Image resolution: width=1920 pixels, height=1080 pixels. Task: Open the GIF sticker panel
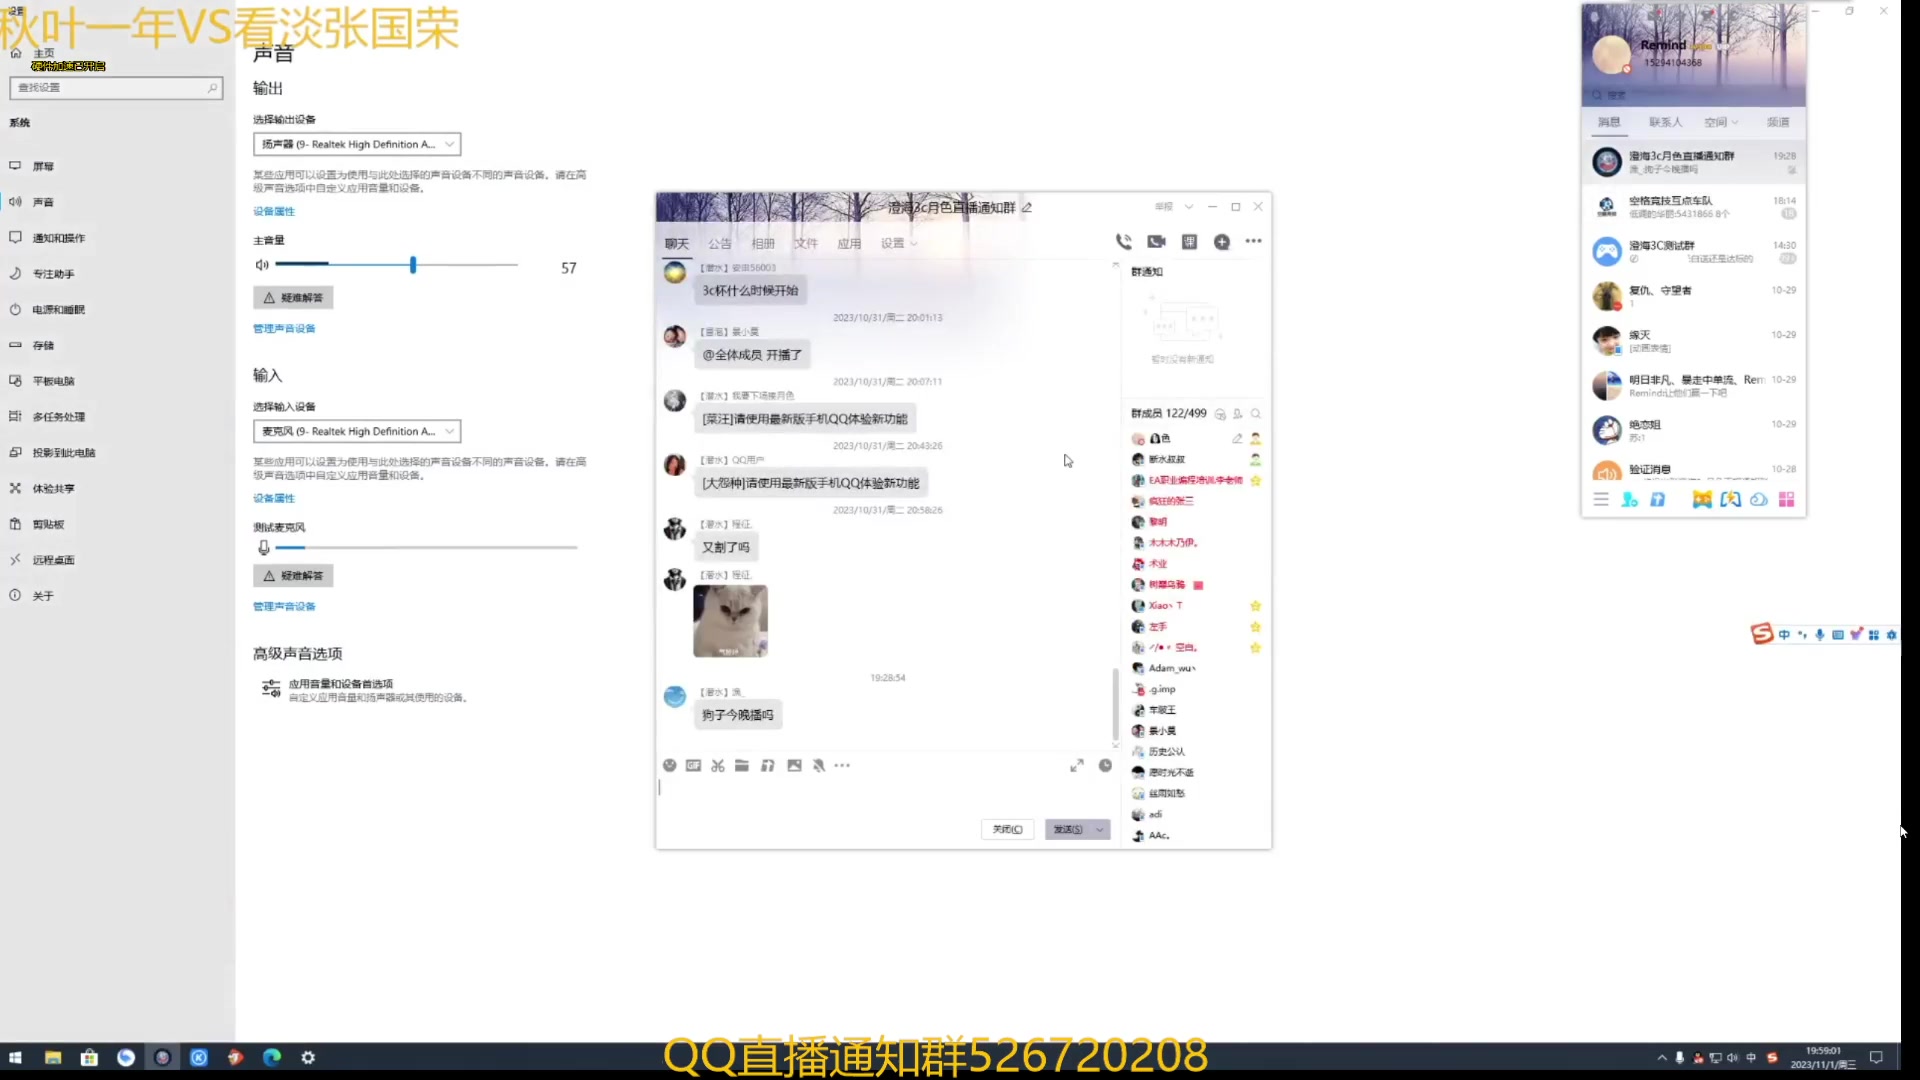click(693, 765)
